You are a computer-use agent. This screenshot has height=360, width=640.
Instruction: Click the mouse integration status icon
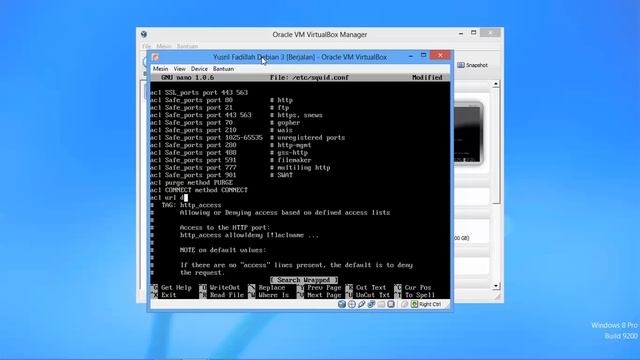(x=404, y=304)
